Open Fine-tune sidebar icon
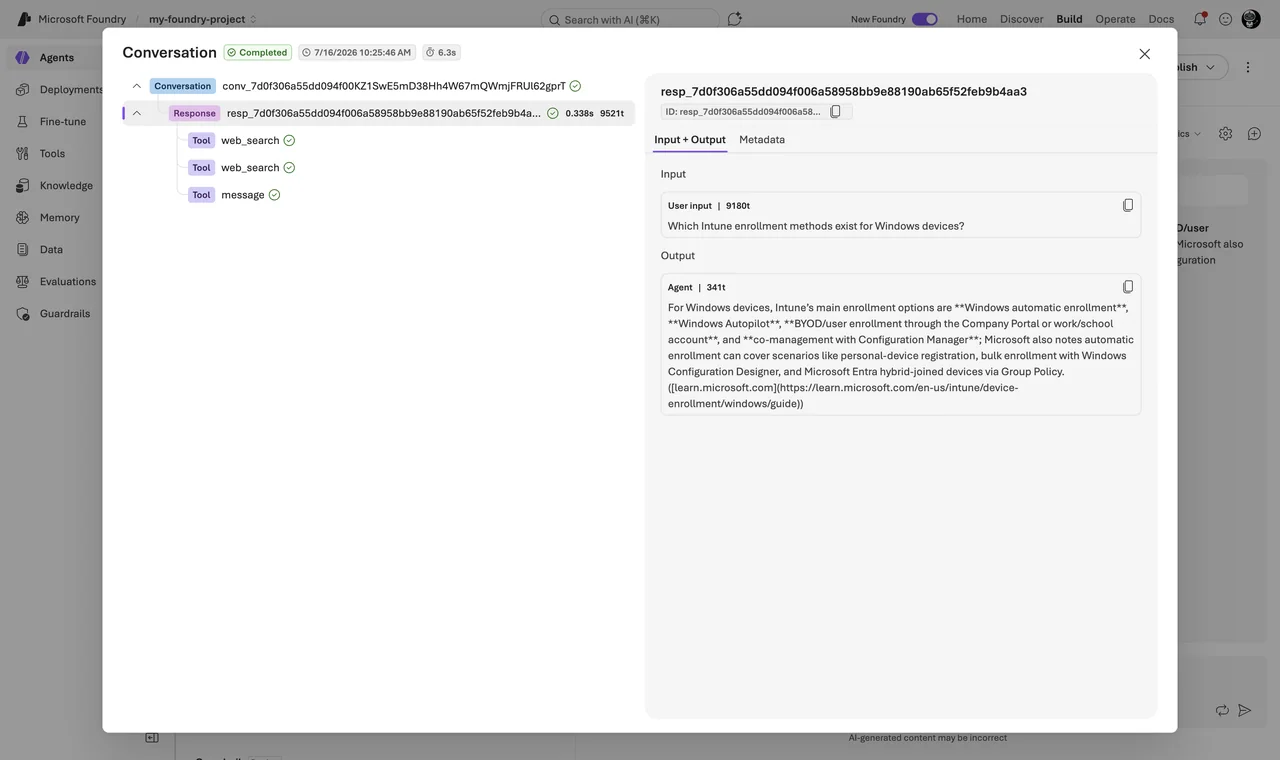Viewport: 1280px width, 760px height. [x=23, y=122]
